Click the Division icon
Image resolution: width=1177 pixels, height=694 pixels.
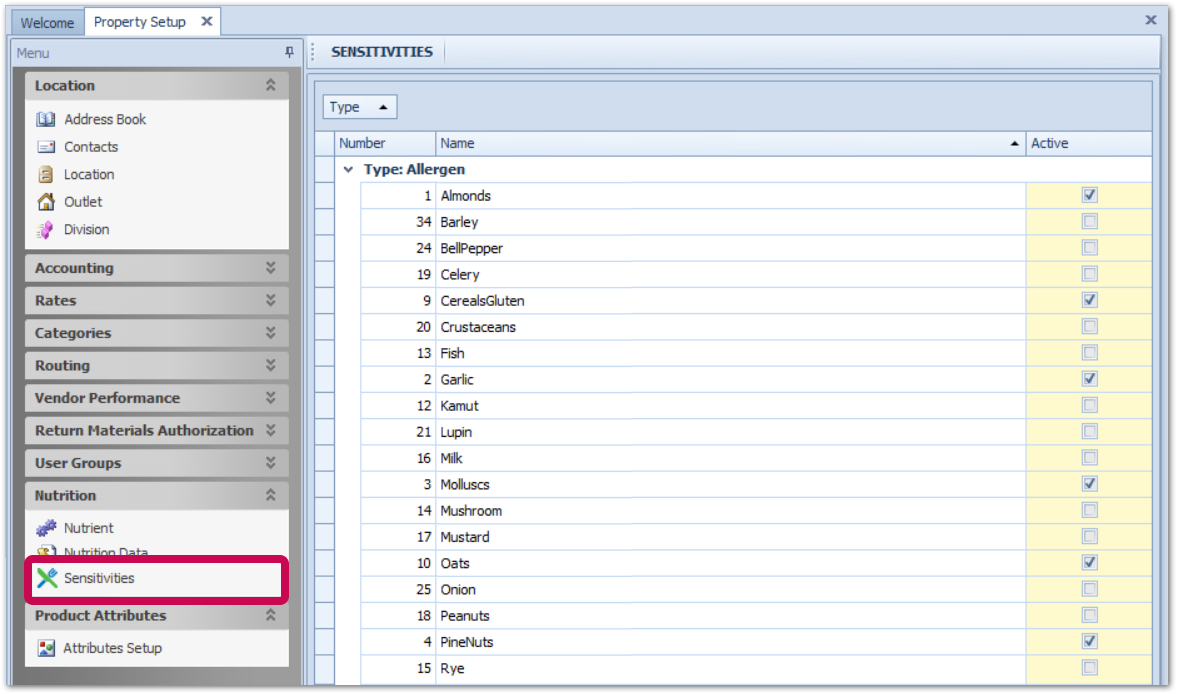click(46, 230)
